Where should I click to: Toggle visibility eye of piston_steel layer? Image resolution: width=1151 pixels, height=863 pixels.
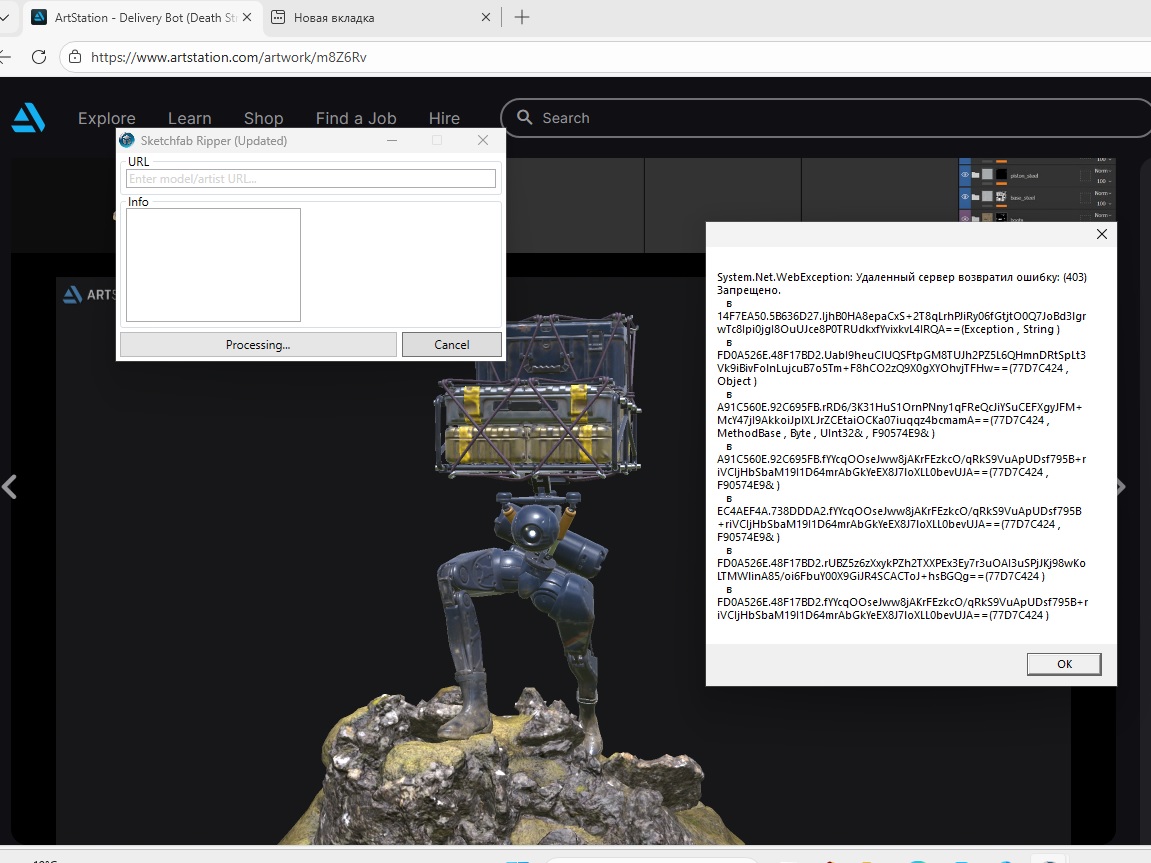[966, 174]
